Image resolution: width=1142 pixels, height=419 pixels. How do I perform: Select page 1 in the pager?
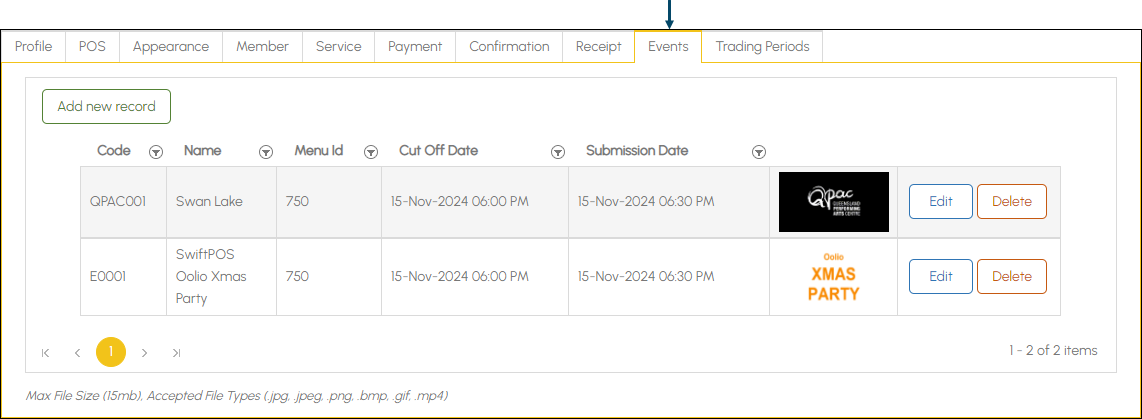pos(111,352)
